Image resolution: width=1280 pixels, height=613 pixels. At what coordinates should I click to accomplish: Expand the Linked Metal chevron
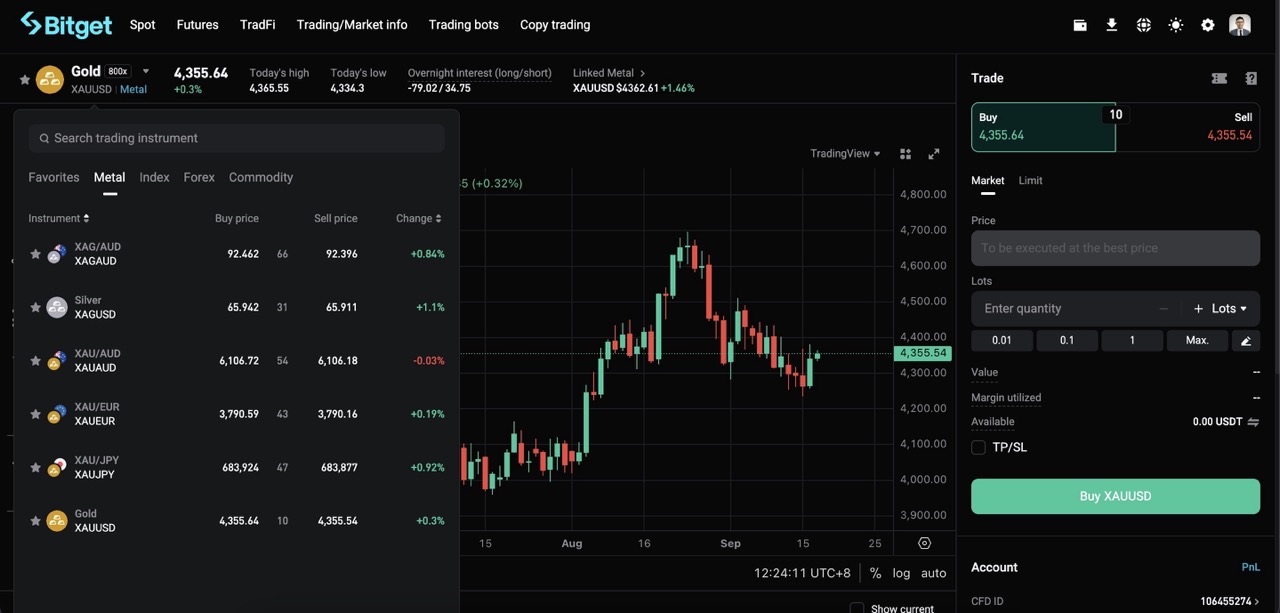coord(642,73)
